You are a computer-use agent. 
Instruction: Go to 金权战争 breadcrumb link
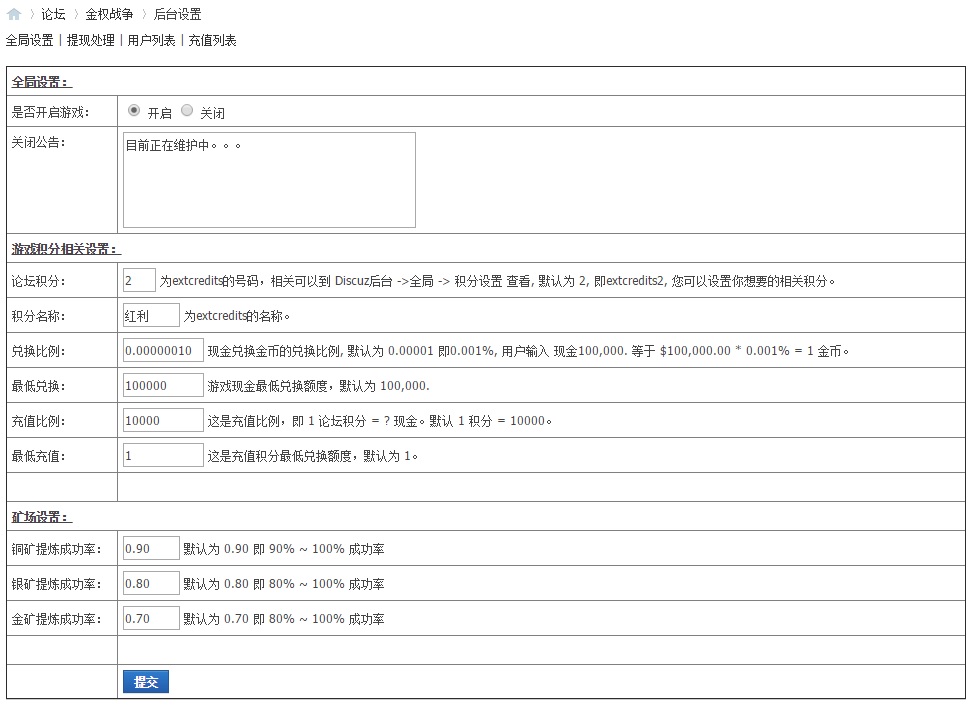[109, 15]
